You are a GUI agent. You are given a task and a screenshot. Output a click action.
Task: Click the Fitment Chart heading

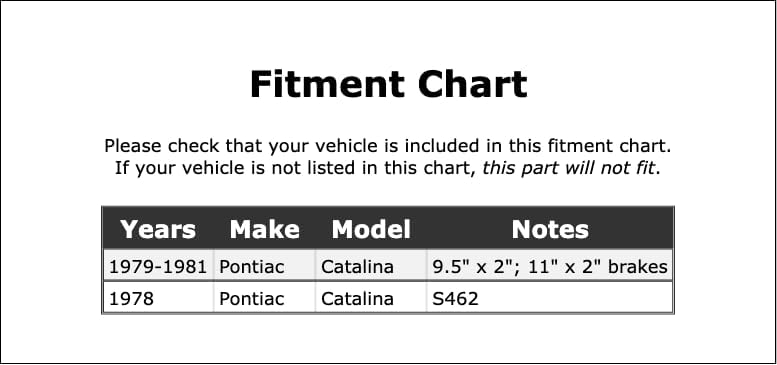coord(388,84)
